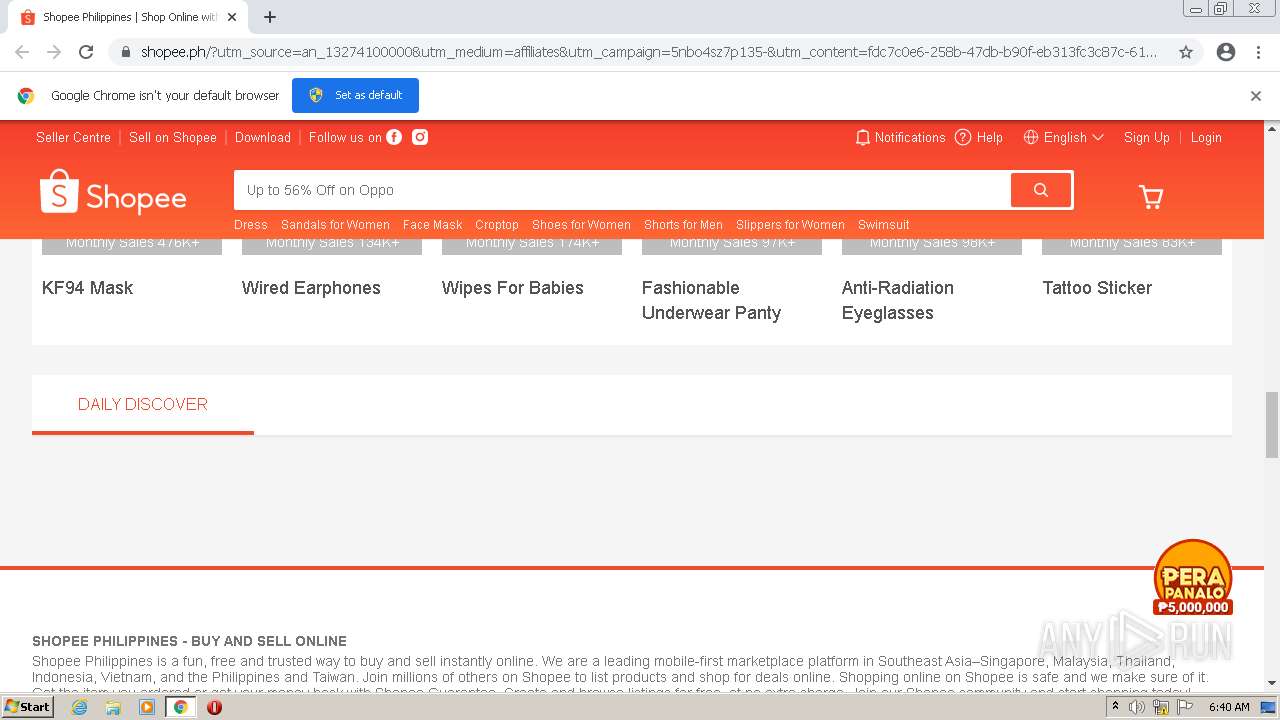Expand the English language dropdown
The image size is (1280, 720).
[x=1064, y=137]
